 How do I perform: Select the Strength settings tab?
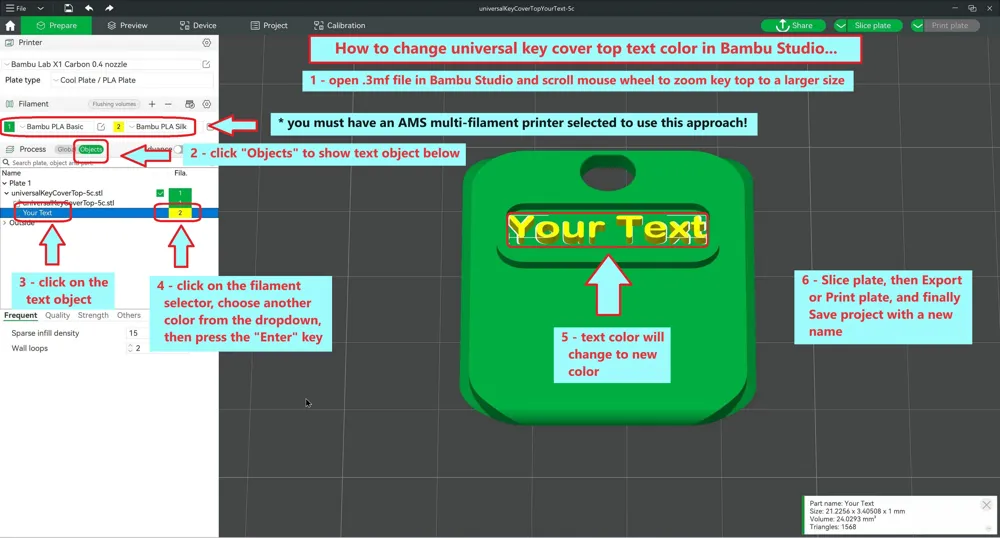point(93,316)
